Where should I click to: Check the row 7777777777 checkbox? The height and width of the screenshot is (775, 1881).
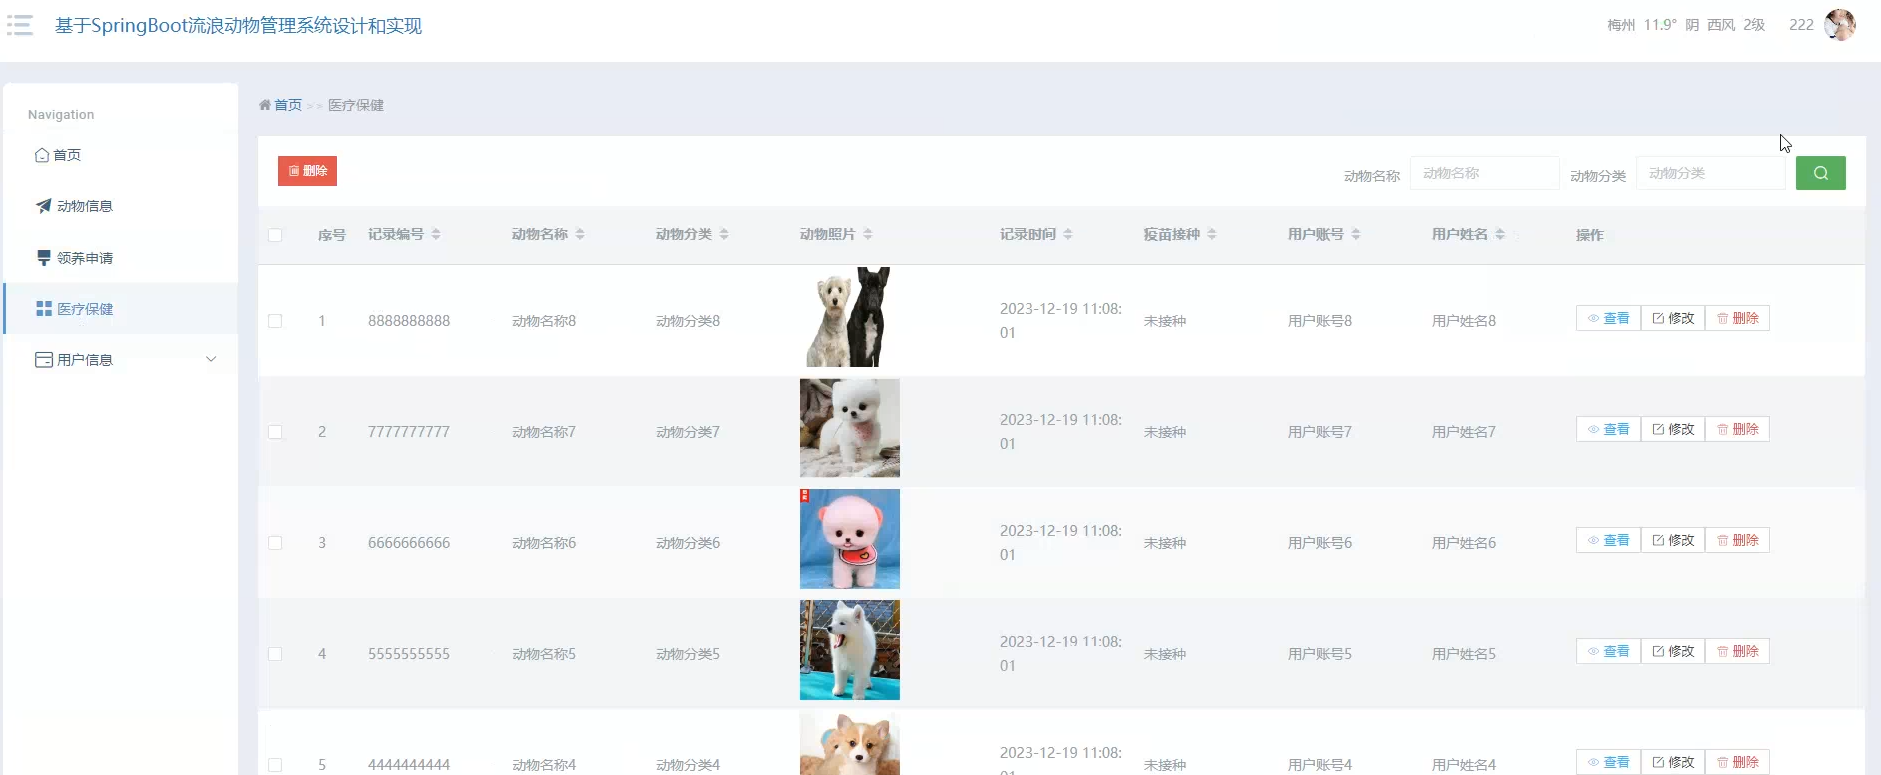[x=275, y=432]
